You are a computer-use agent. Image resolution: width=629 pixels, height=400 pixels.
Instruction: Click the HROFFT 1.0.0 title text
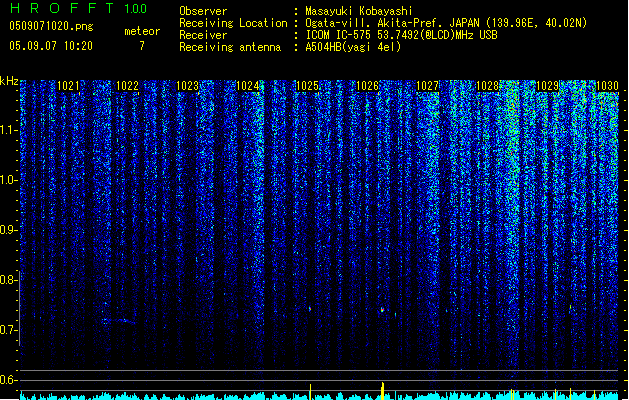tap(78, 8)
